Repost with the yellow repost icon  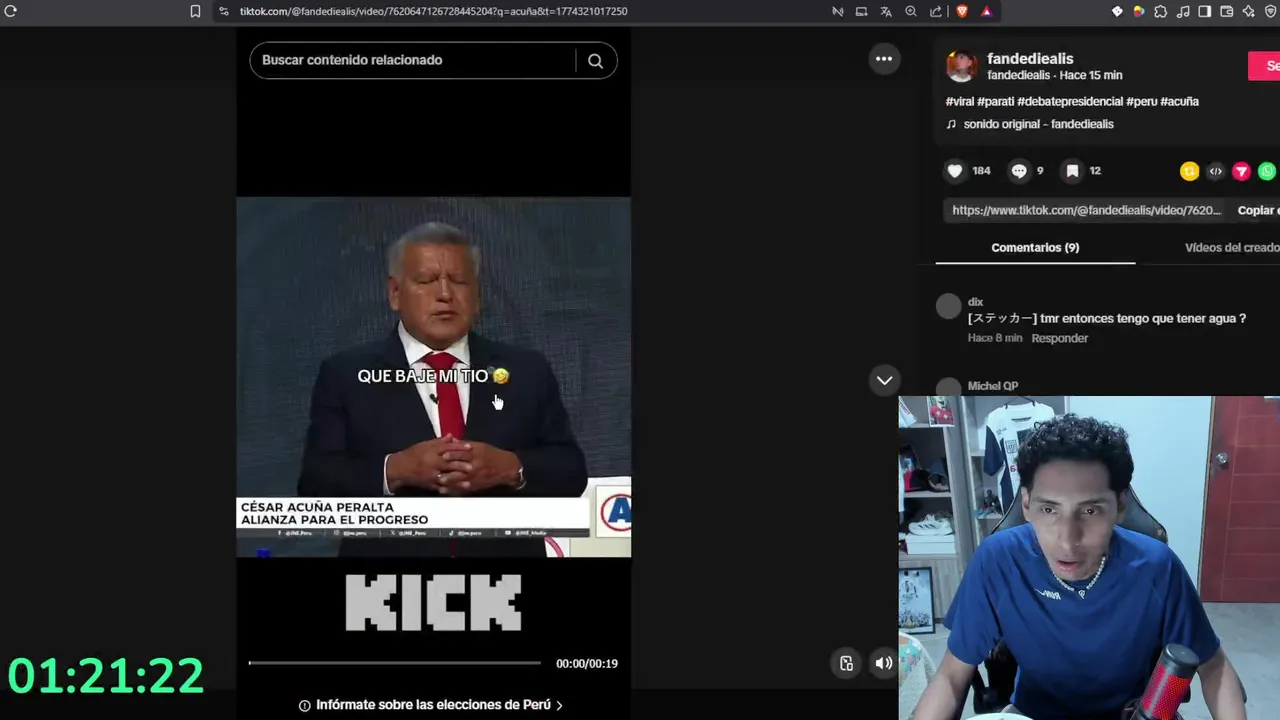1189,171
